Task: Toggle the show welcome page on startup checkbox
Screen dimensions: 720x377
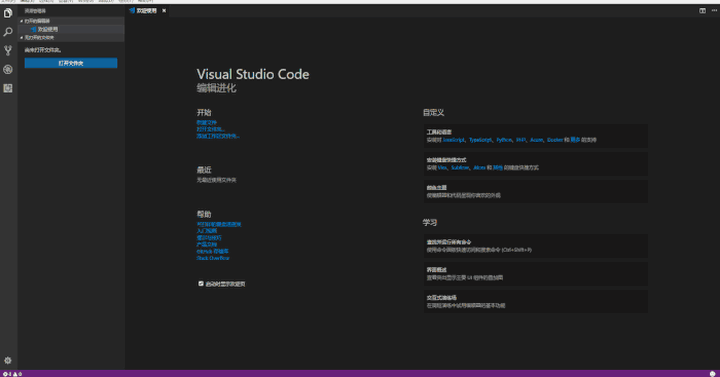Action: tap(201, 284)
